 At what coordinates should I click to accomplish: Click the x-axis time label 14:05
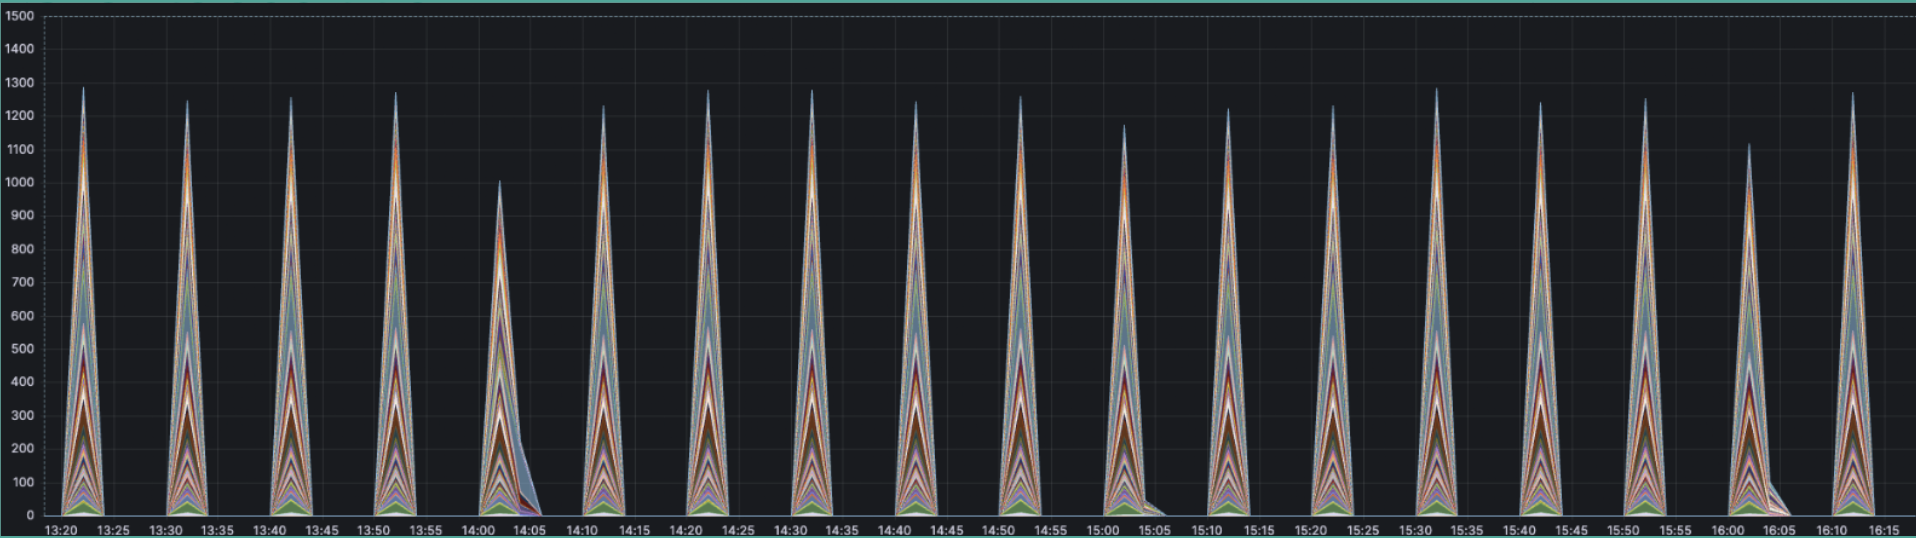pos(530,530)
